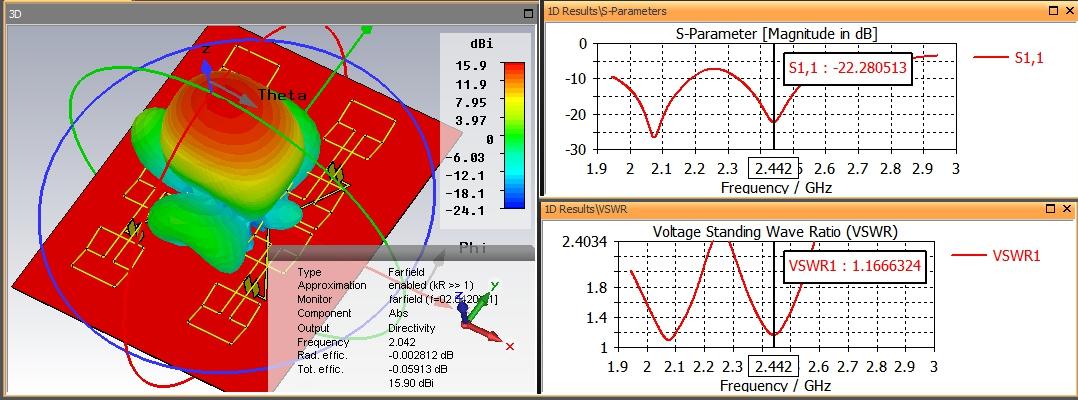Viewport: 1078px width, 400px height.
Task: Click the Phi axis label in 3D view
Action: point(472,247)
